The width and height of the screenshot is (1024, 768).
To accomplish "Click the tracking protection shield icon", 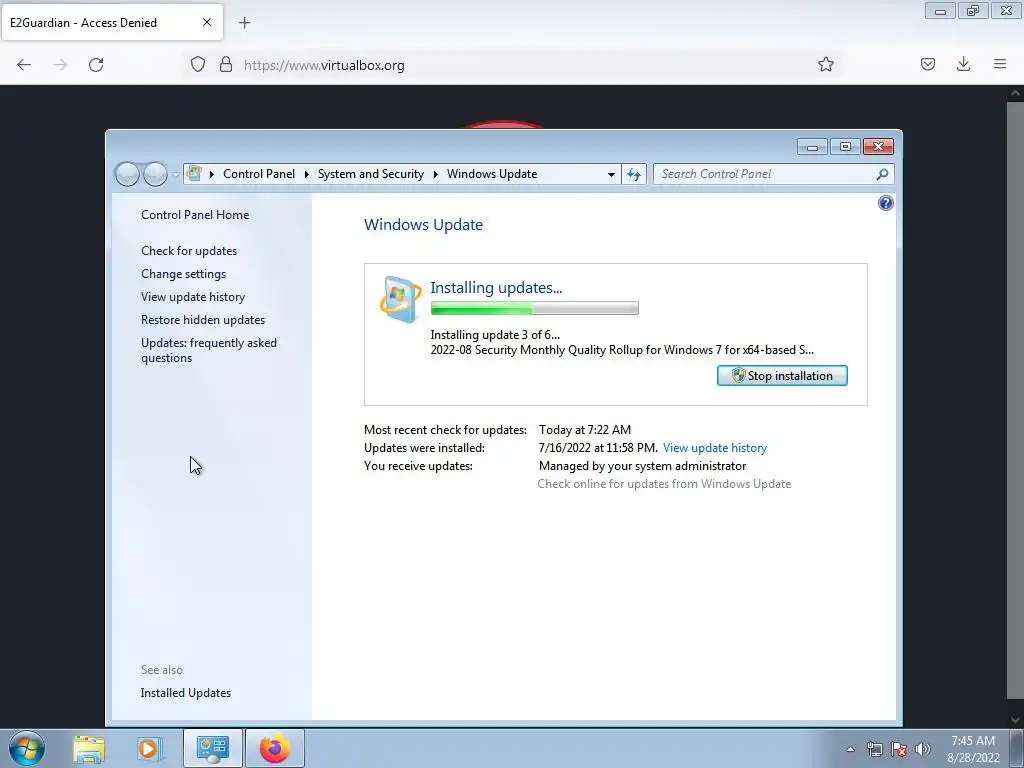I will [198, 65].
